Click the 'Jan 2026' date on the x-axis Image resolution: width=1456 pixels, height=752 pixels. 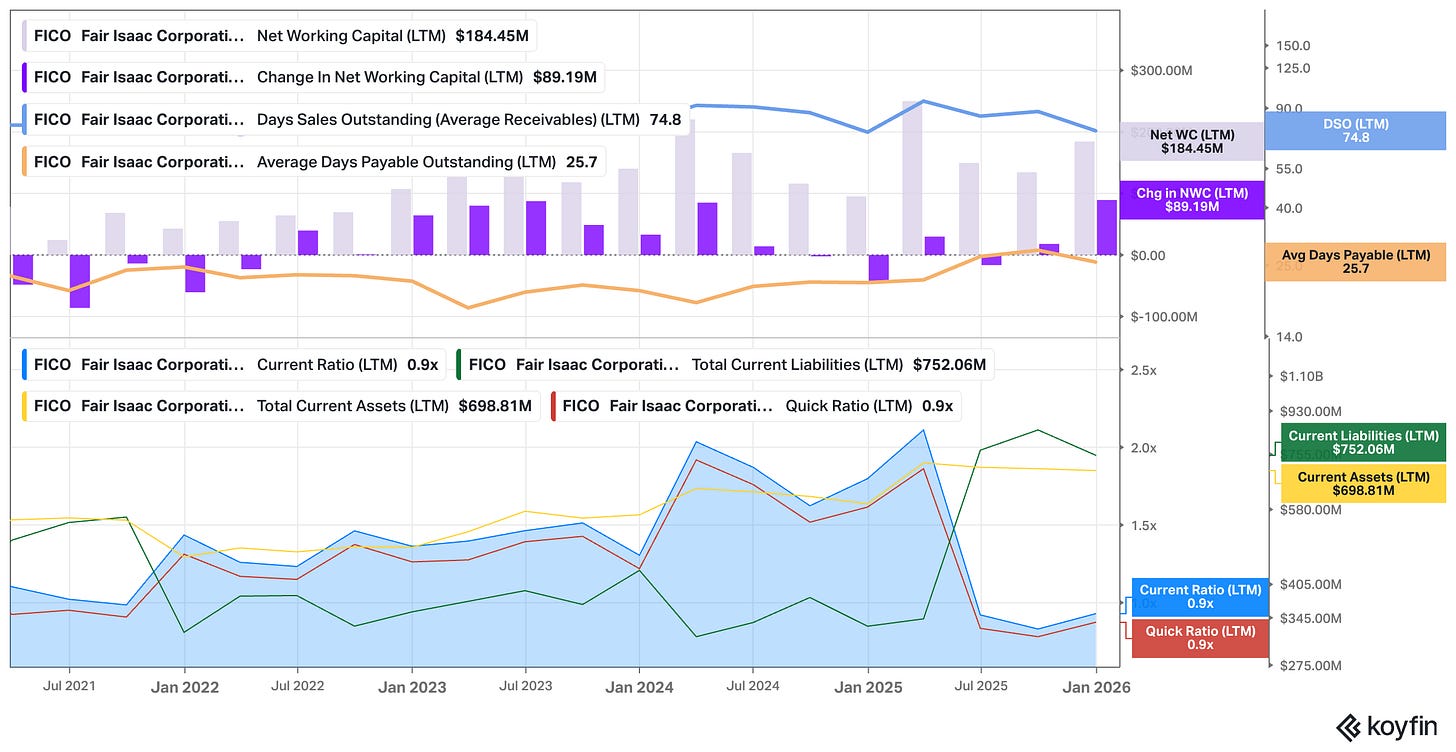click(1096, 687)
